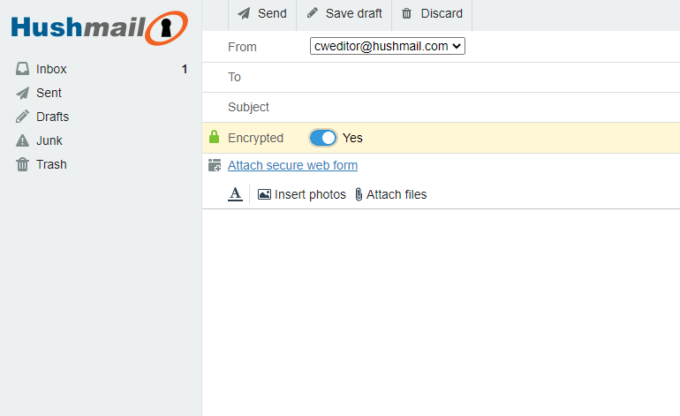This screenshot has height=416, width=680.
Task: Open the text formatting underlined A icon
Action: [235, 194]
